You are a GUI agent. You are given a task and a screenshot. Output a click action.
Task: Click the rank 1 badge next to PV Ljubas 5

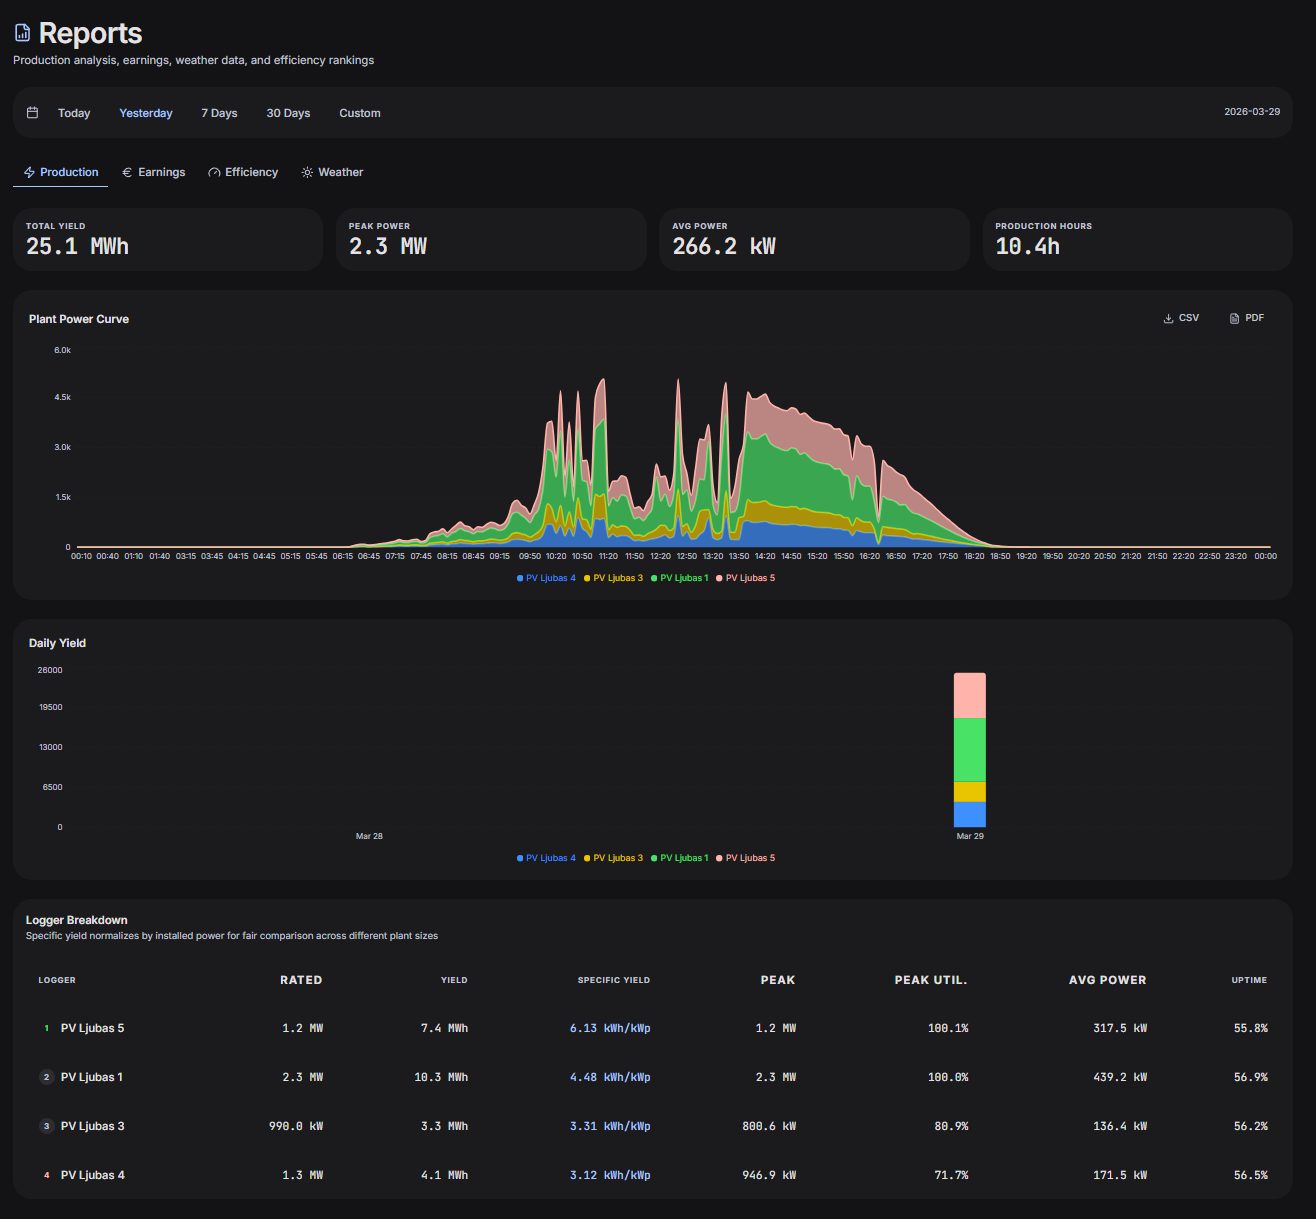point(46,1027)
